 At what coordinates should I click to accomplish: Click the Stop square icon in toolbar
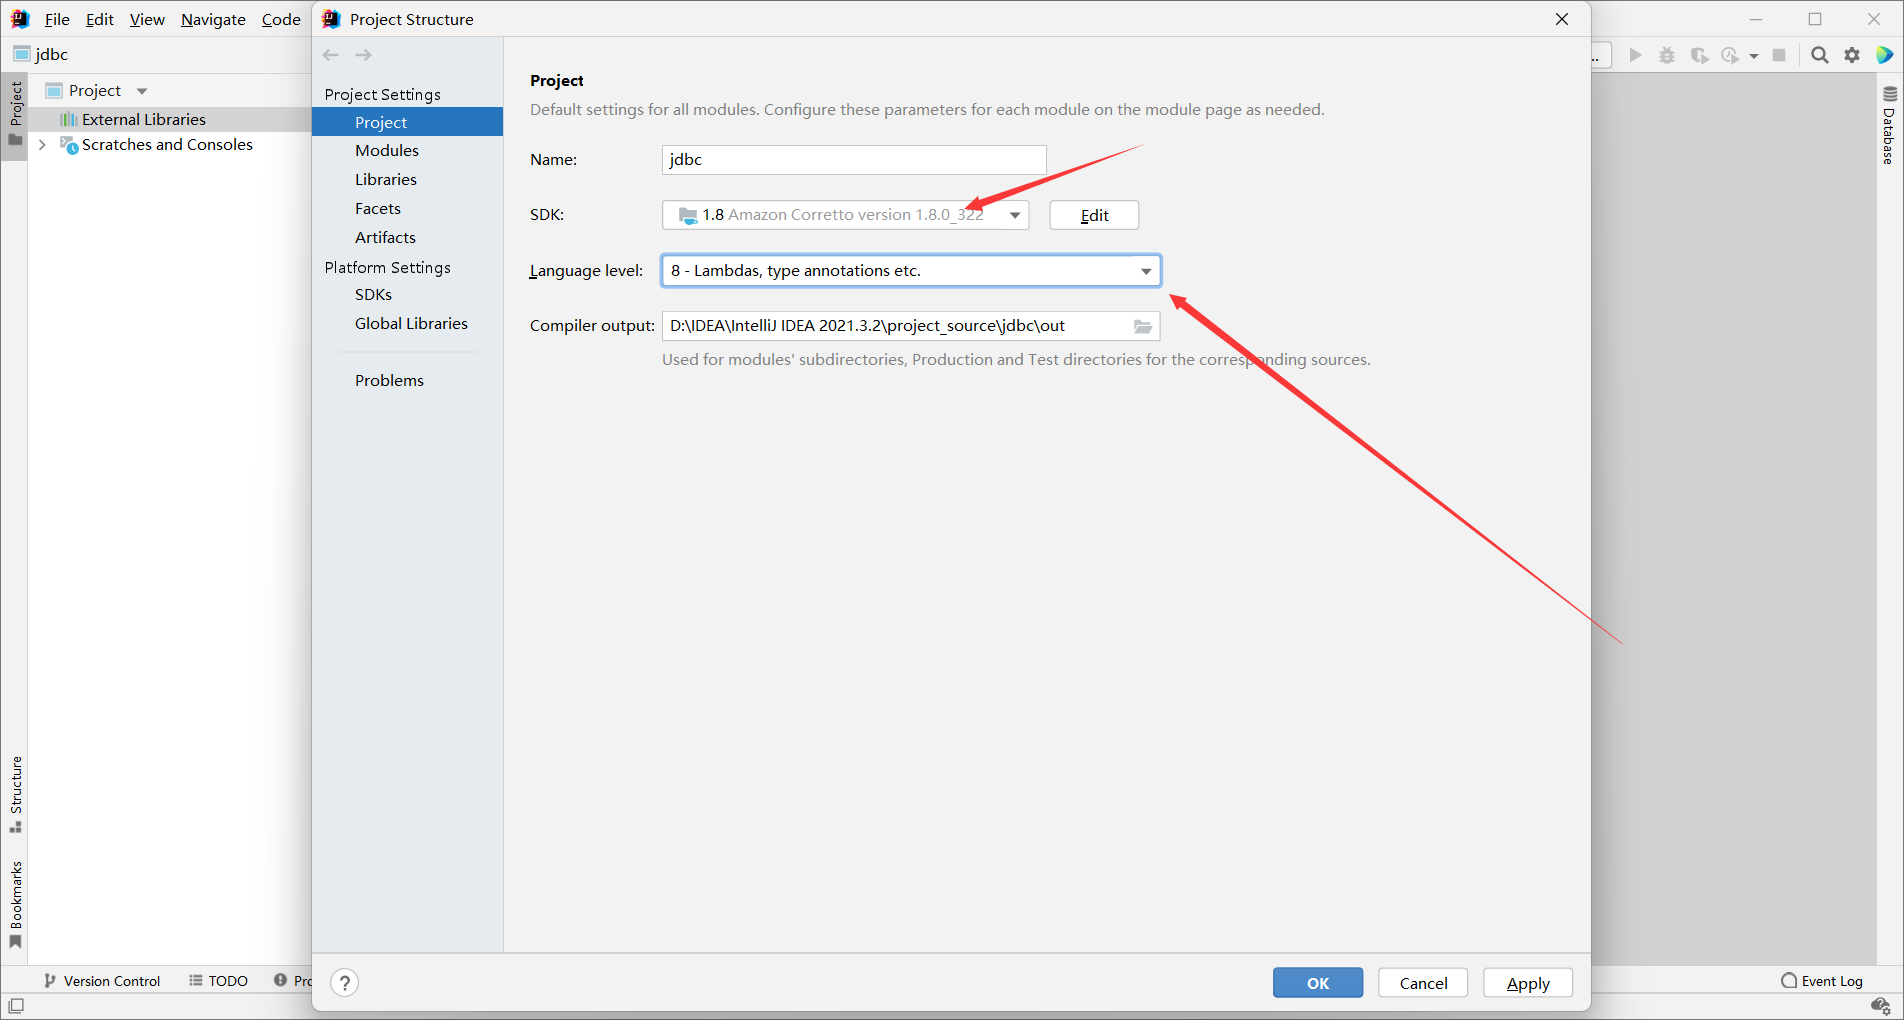click(1779, 55)
